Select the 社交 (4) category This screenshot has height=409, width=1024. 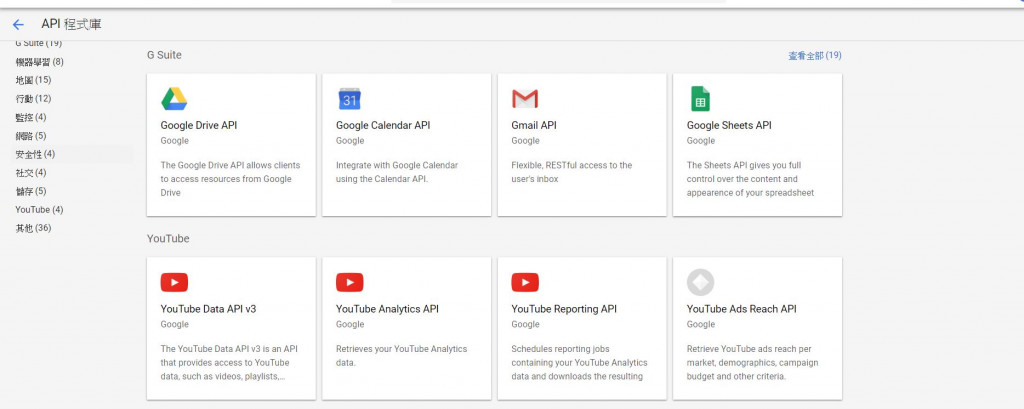click(31, 173)
